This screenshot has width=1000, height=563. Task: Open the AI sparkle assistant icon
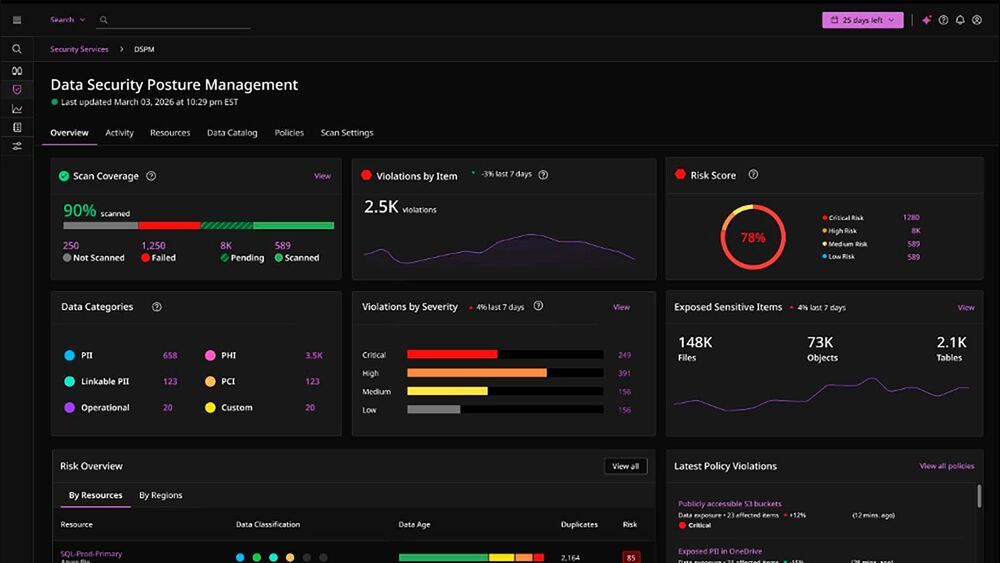(x=927, y=20)
